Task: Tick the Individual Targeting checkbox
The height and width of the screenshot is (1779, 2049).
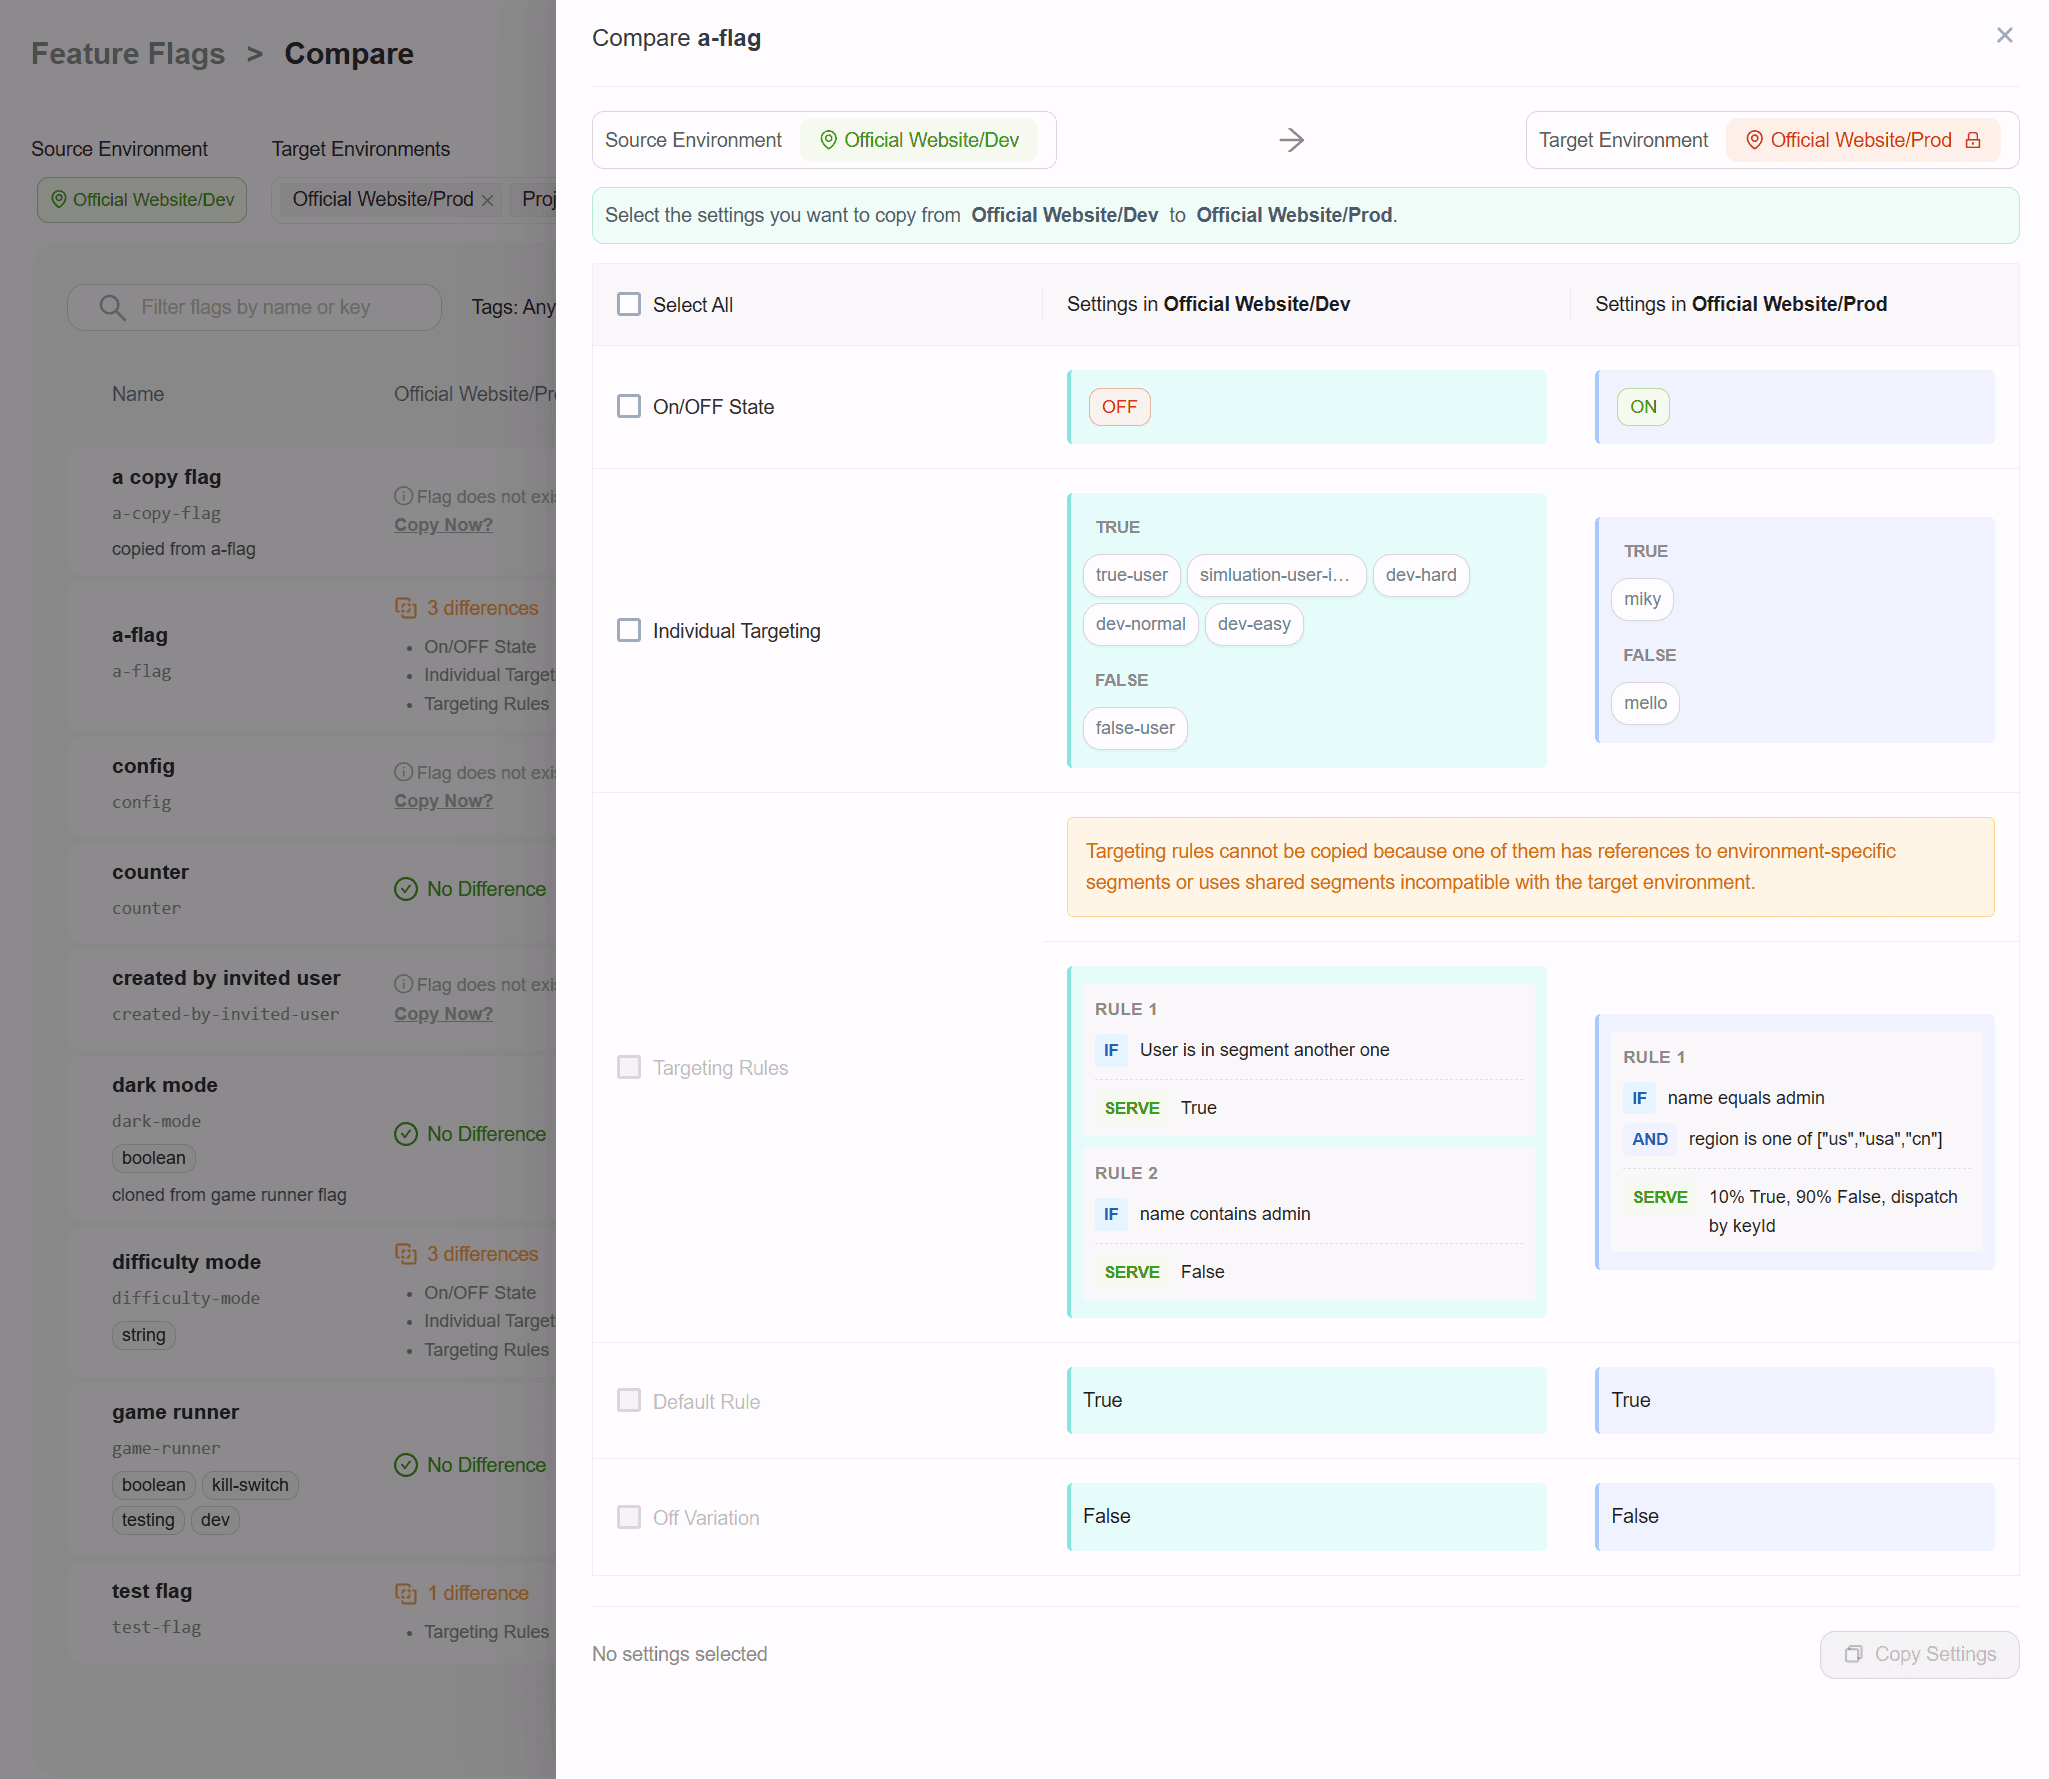Action: 629,630
